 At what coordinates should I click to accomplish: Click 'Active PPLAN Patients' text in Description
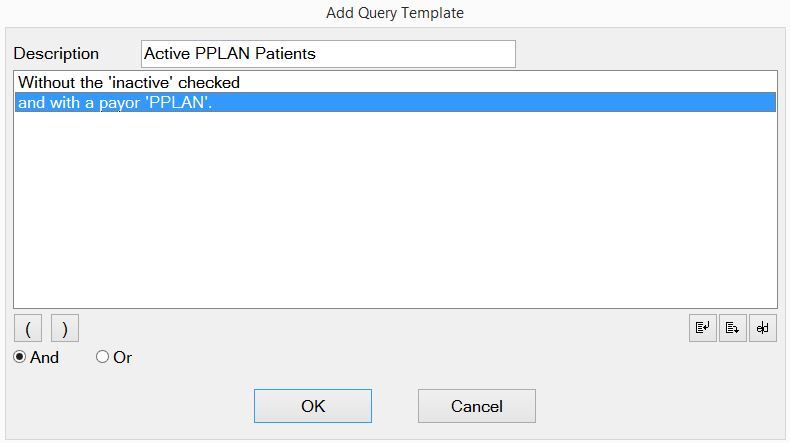tap(230, 53)
